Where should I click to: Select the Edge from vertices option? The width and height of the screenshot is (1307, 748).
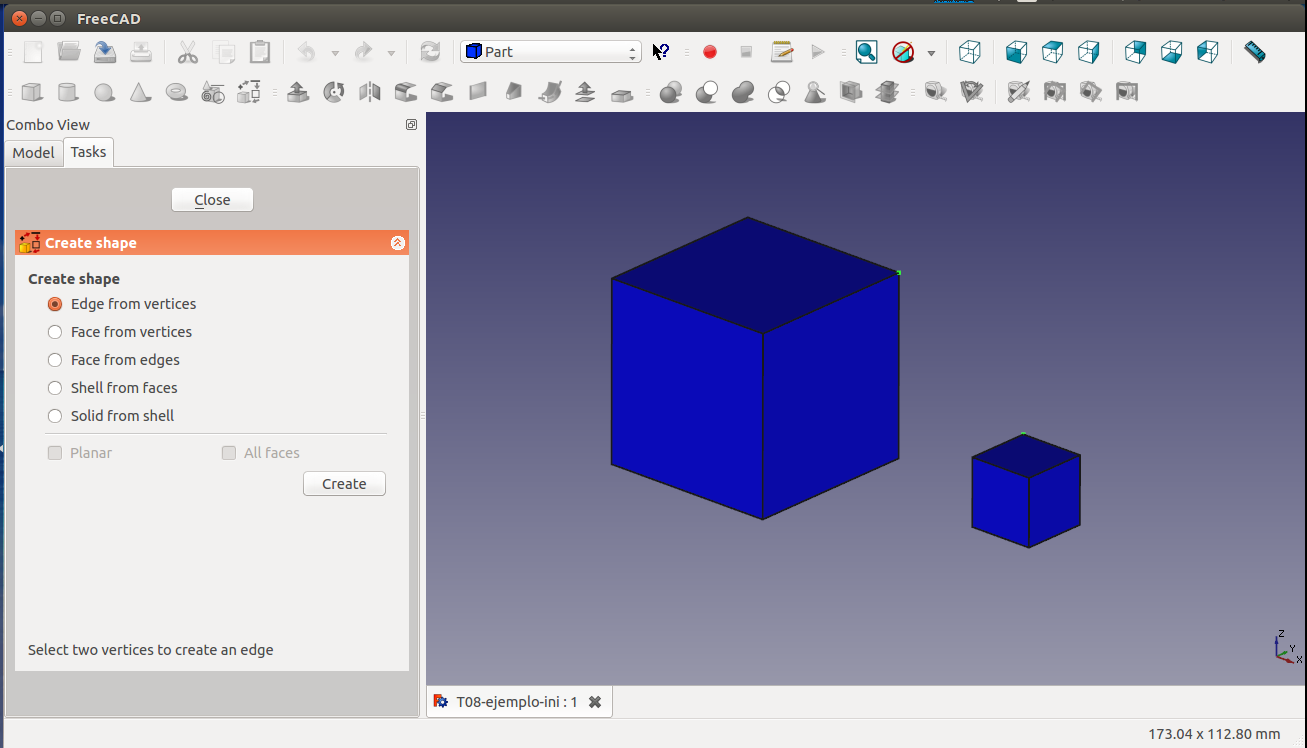click(x=55, y=304)
